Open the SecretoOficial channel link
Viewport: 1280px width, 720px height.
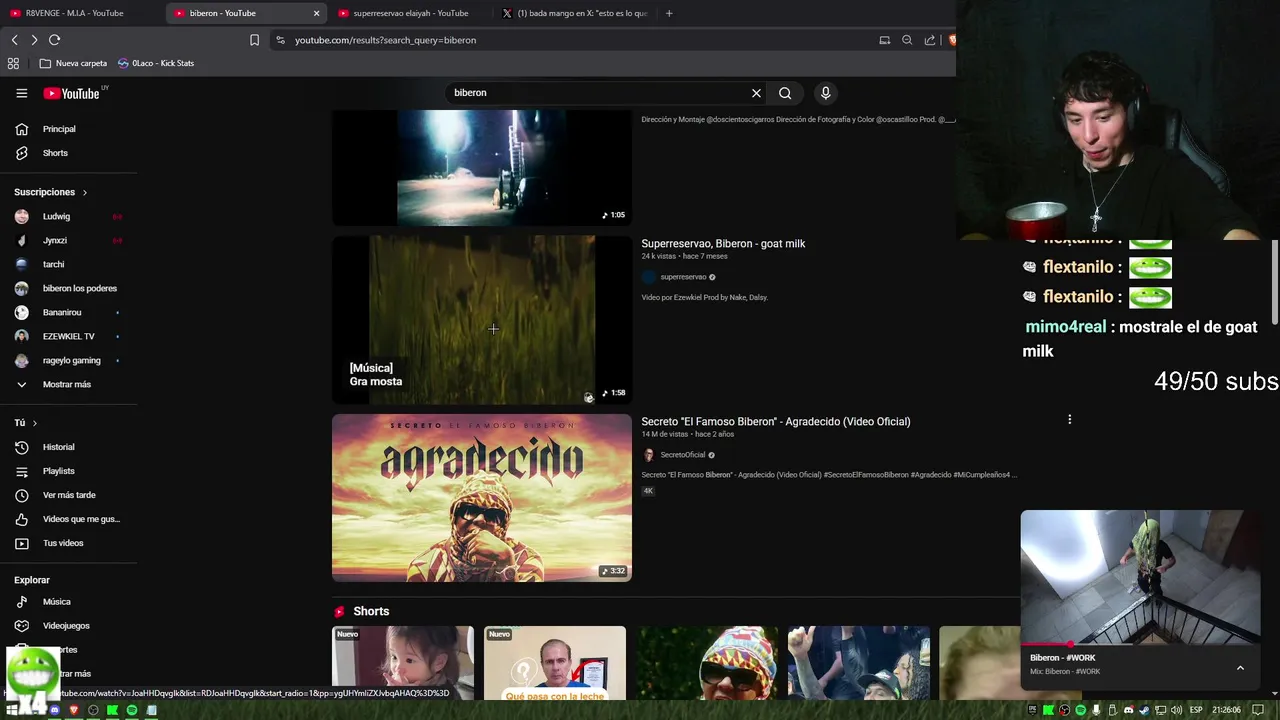(x=683, y=455)
